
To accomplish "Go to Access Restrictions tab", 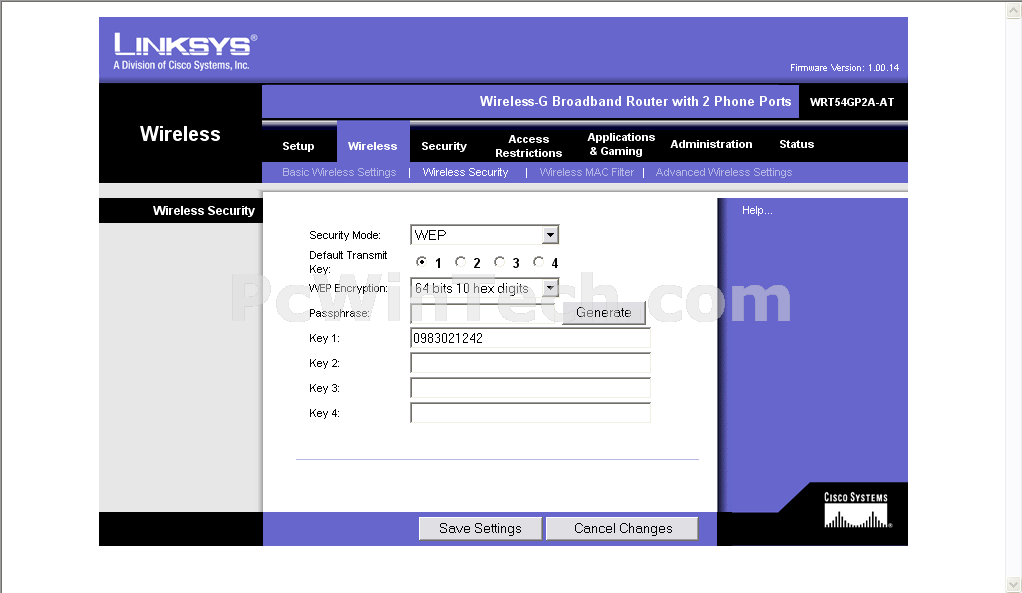I will pos(529,146).
